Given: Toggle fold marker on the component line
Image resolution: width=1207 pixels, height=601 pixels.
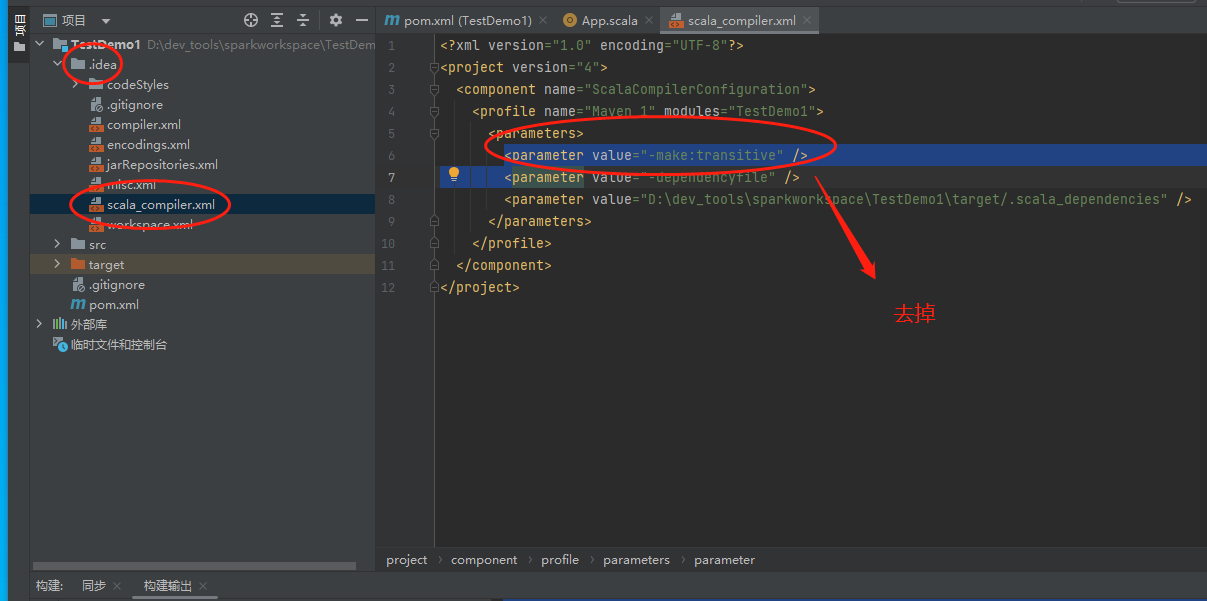Looking at the screenshot, I should 434,89.
